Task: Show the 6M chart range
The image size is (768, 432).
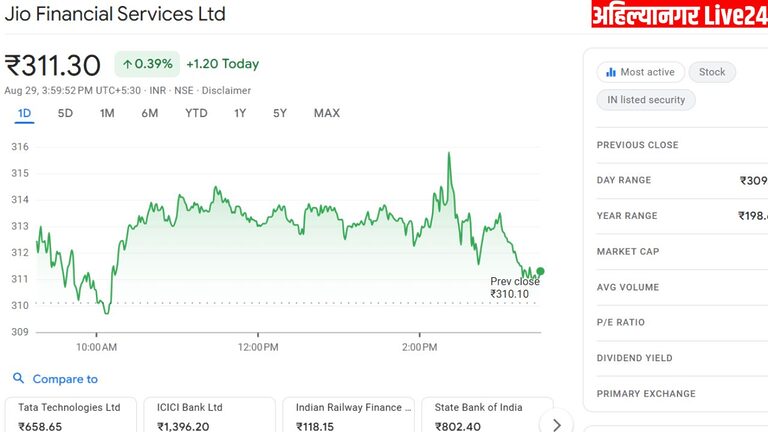Action: (150, 113)
